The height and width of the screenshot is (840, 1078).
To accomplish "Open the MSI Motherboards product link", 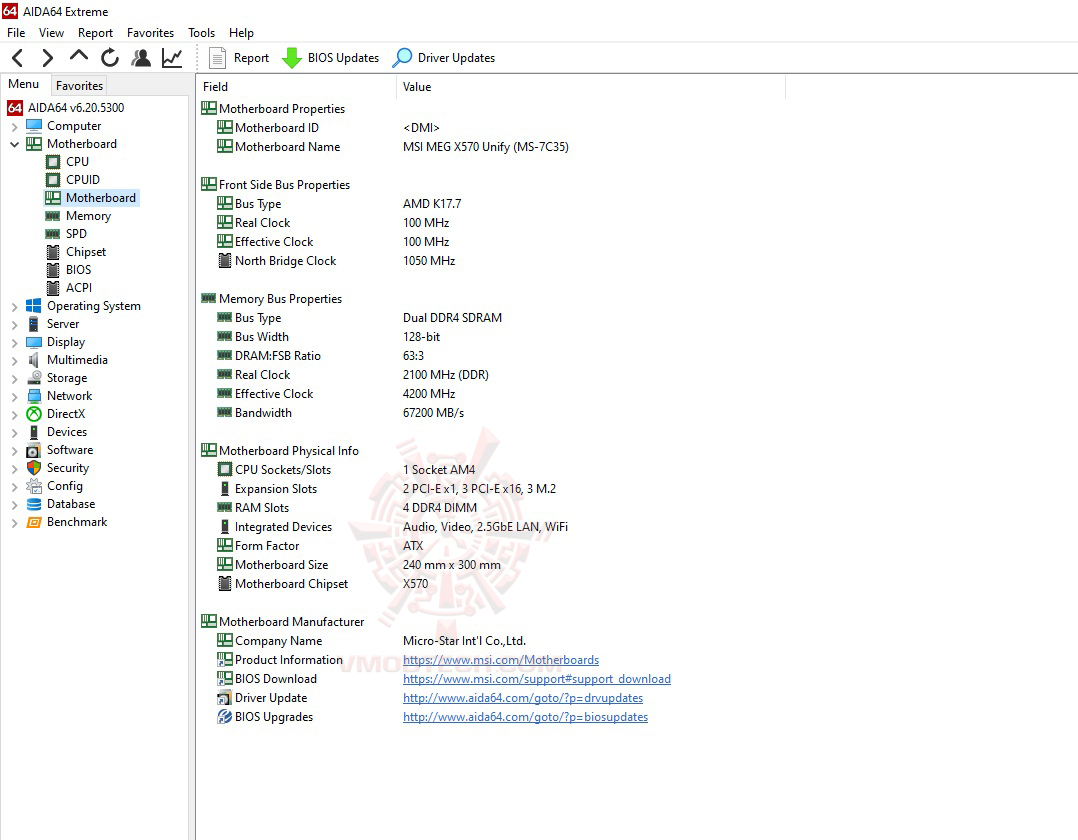I will (501, 659).
